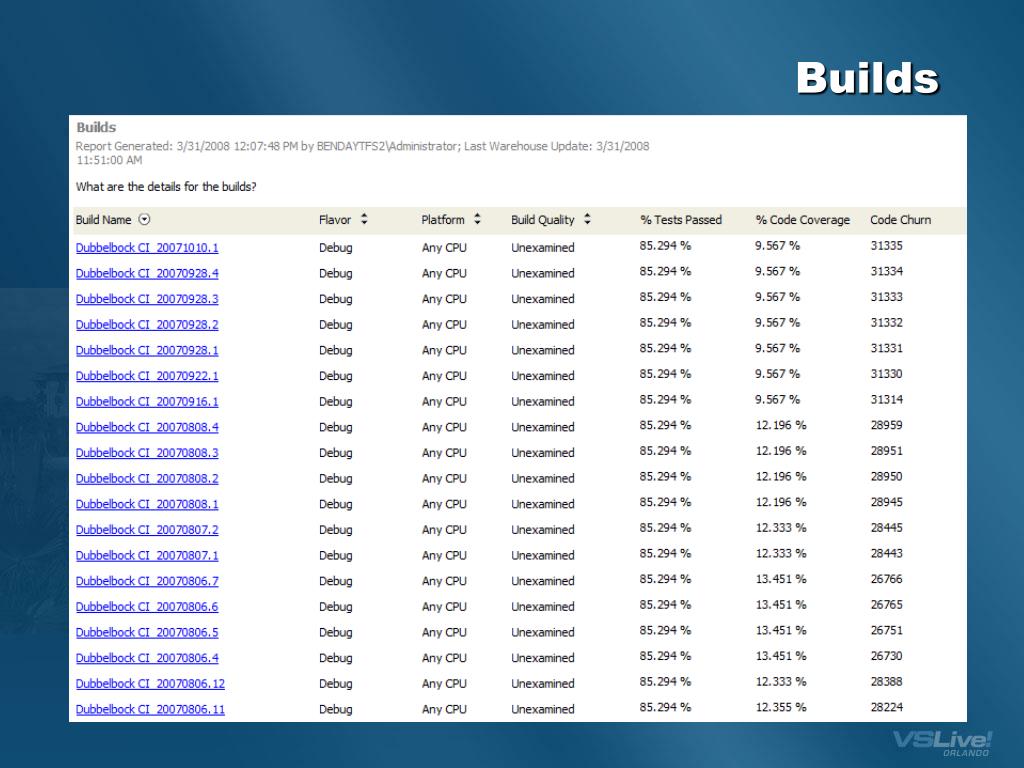This screenshot has height=768, width=1024.
Task: Open build Dubbelbock CI_20071010.1
Action: (x=147, y=248)
